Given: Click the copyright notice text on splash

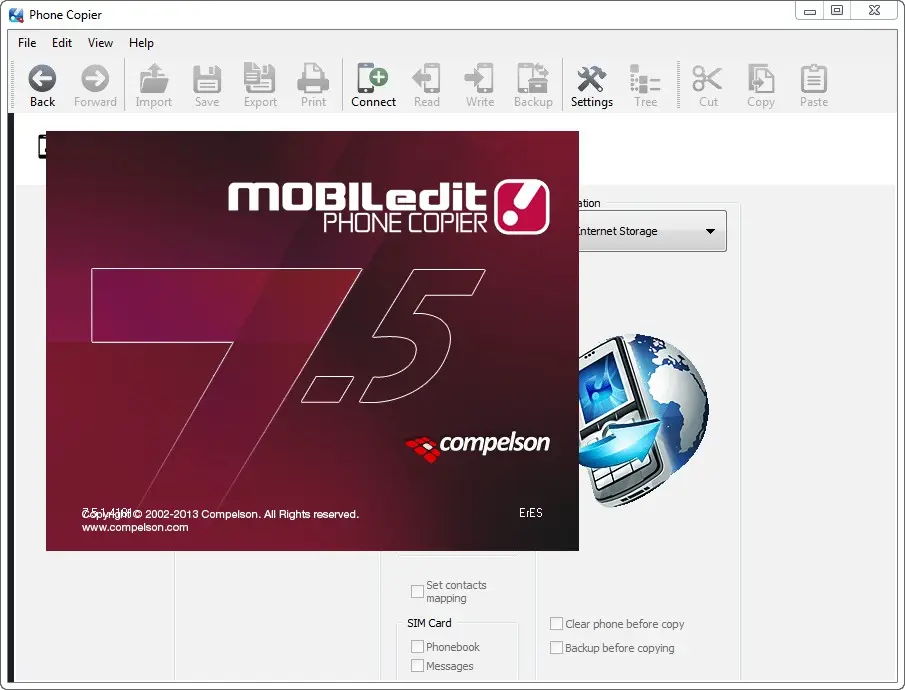Looking at the screenshot, I should tap(220, 514).
